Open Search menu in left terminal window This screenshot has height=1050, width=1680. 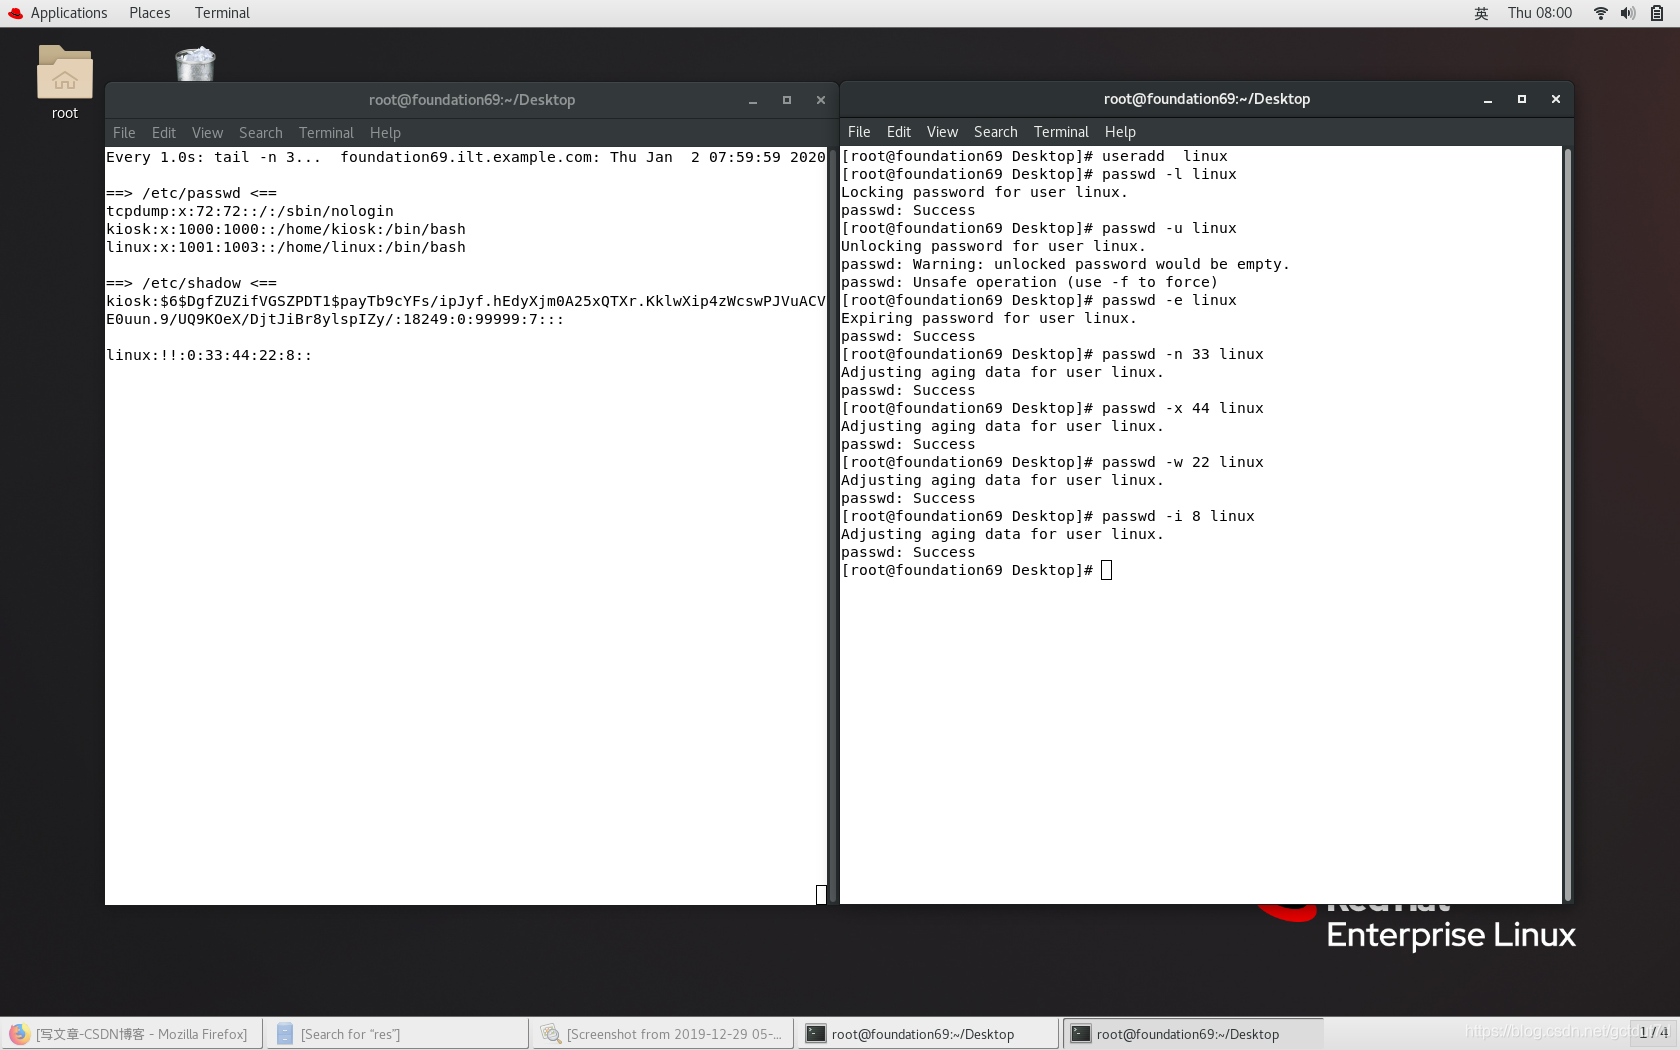[260, 133]
